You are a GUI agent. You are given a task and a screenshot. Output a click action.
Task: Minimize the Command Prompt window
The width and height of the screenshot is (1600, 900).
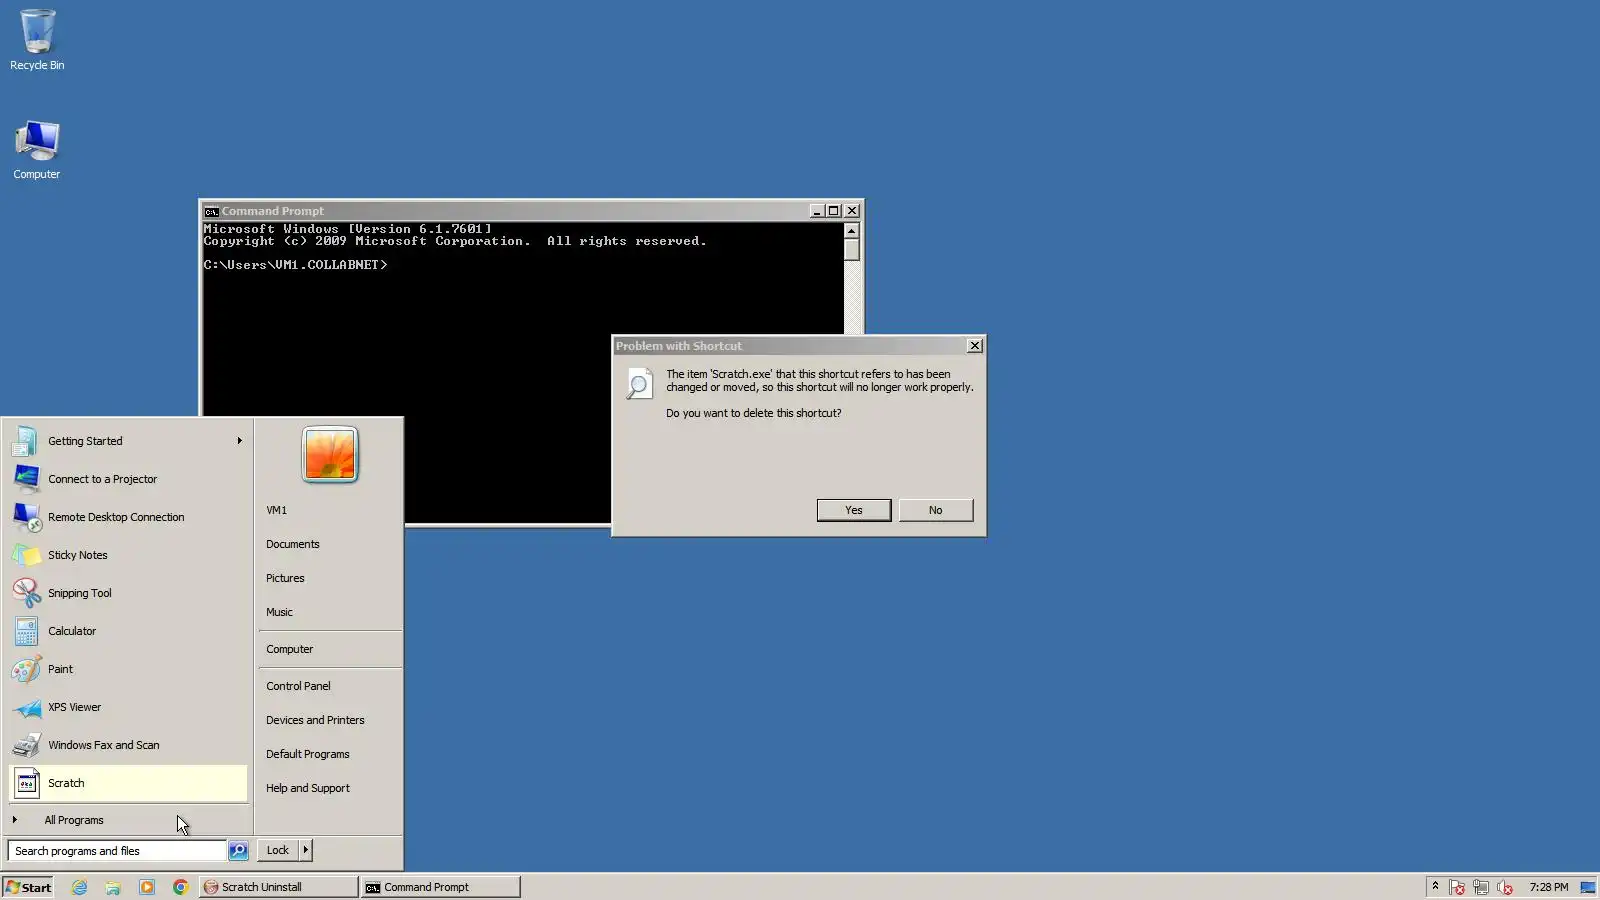(816, 211)
